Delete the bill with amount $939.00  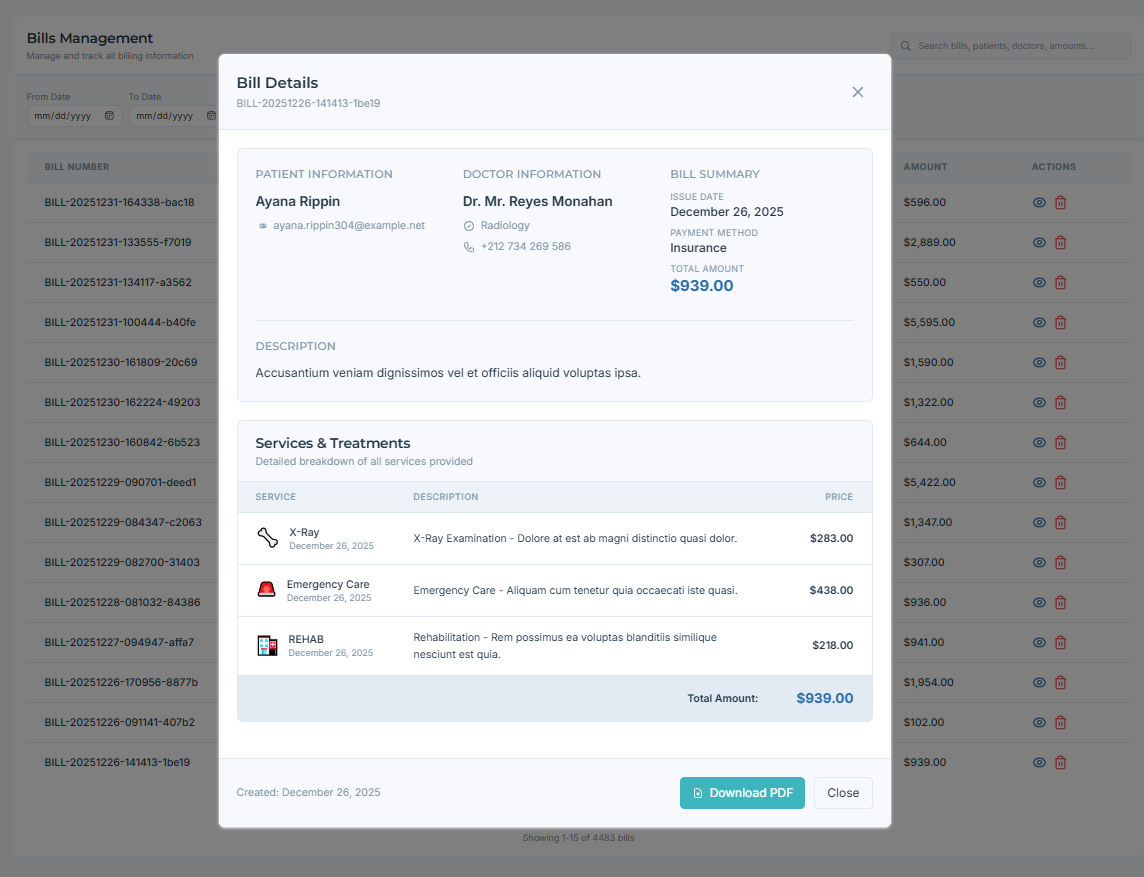pos(1061,763)
